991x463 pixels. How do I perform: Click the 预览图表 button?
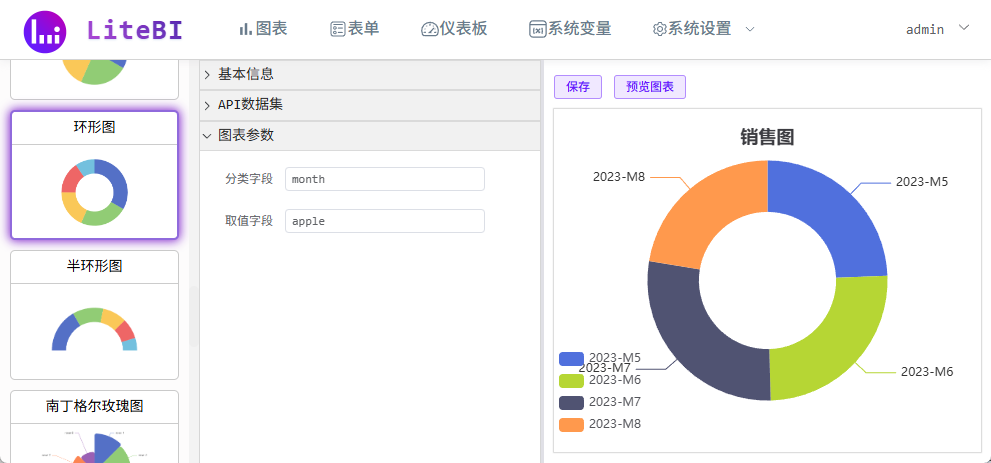[x=649, y=87]
